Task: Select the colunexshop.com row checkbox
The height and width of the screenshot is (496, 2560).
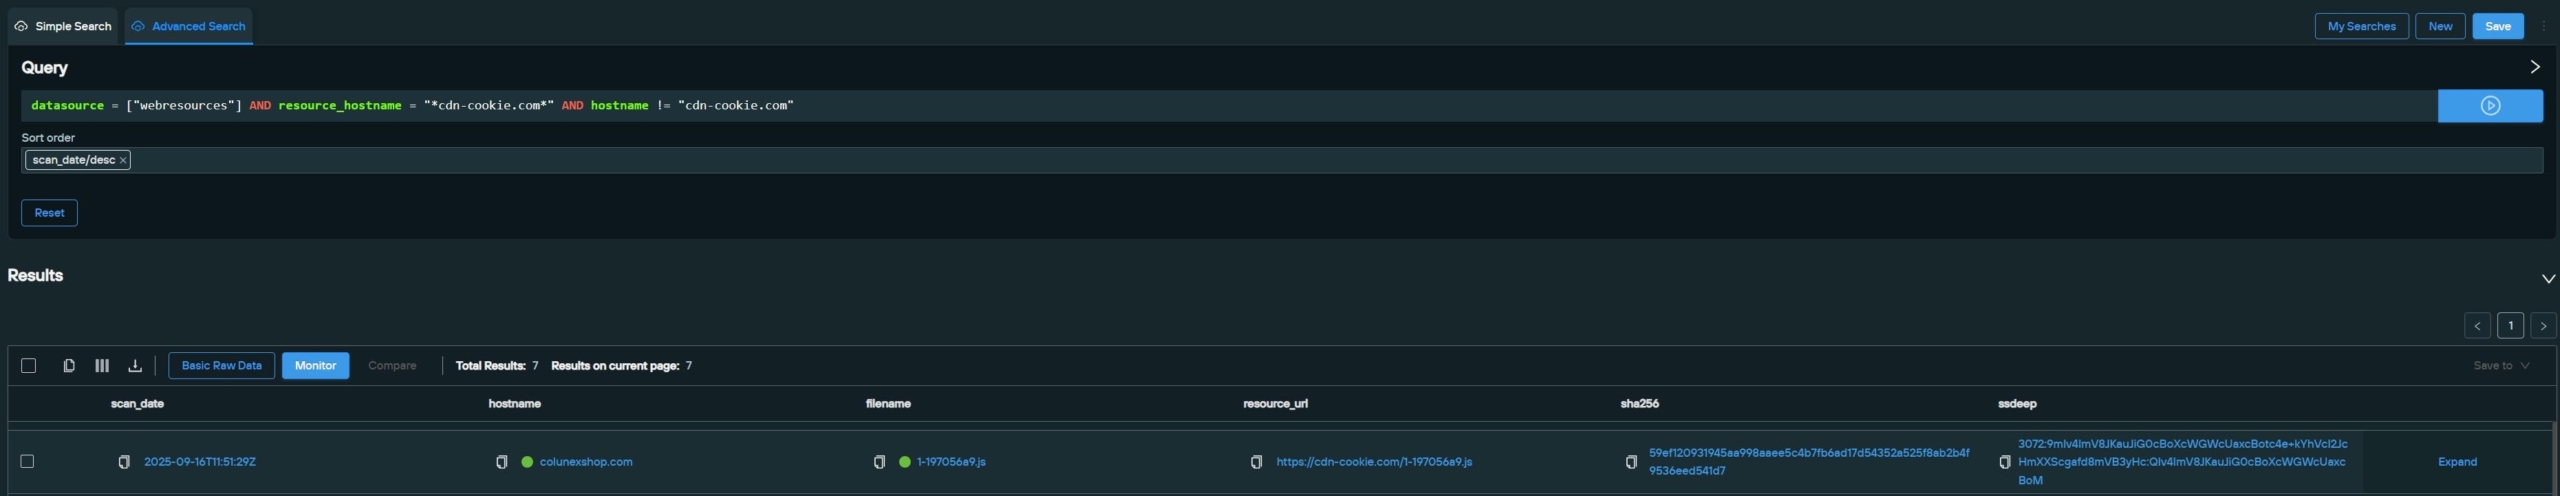Action: click(x=27, y=462)
